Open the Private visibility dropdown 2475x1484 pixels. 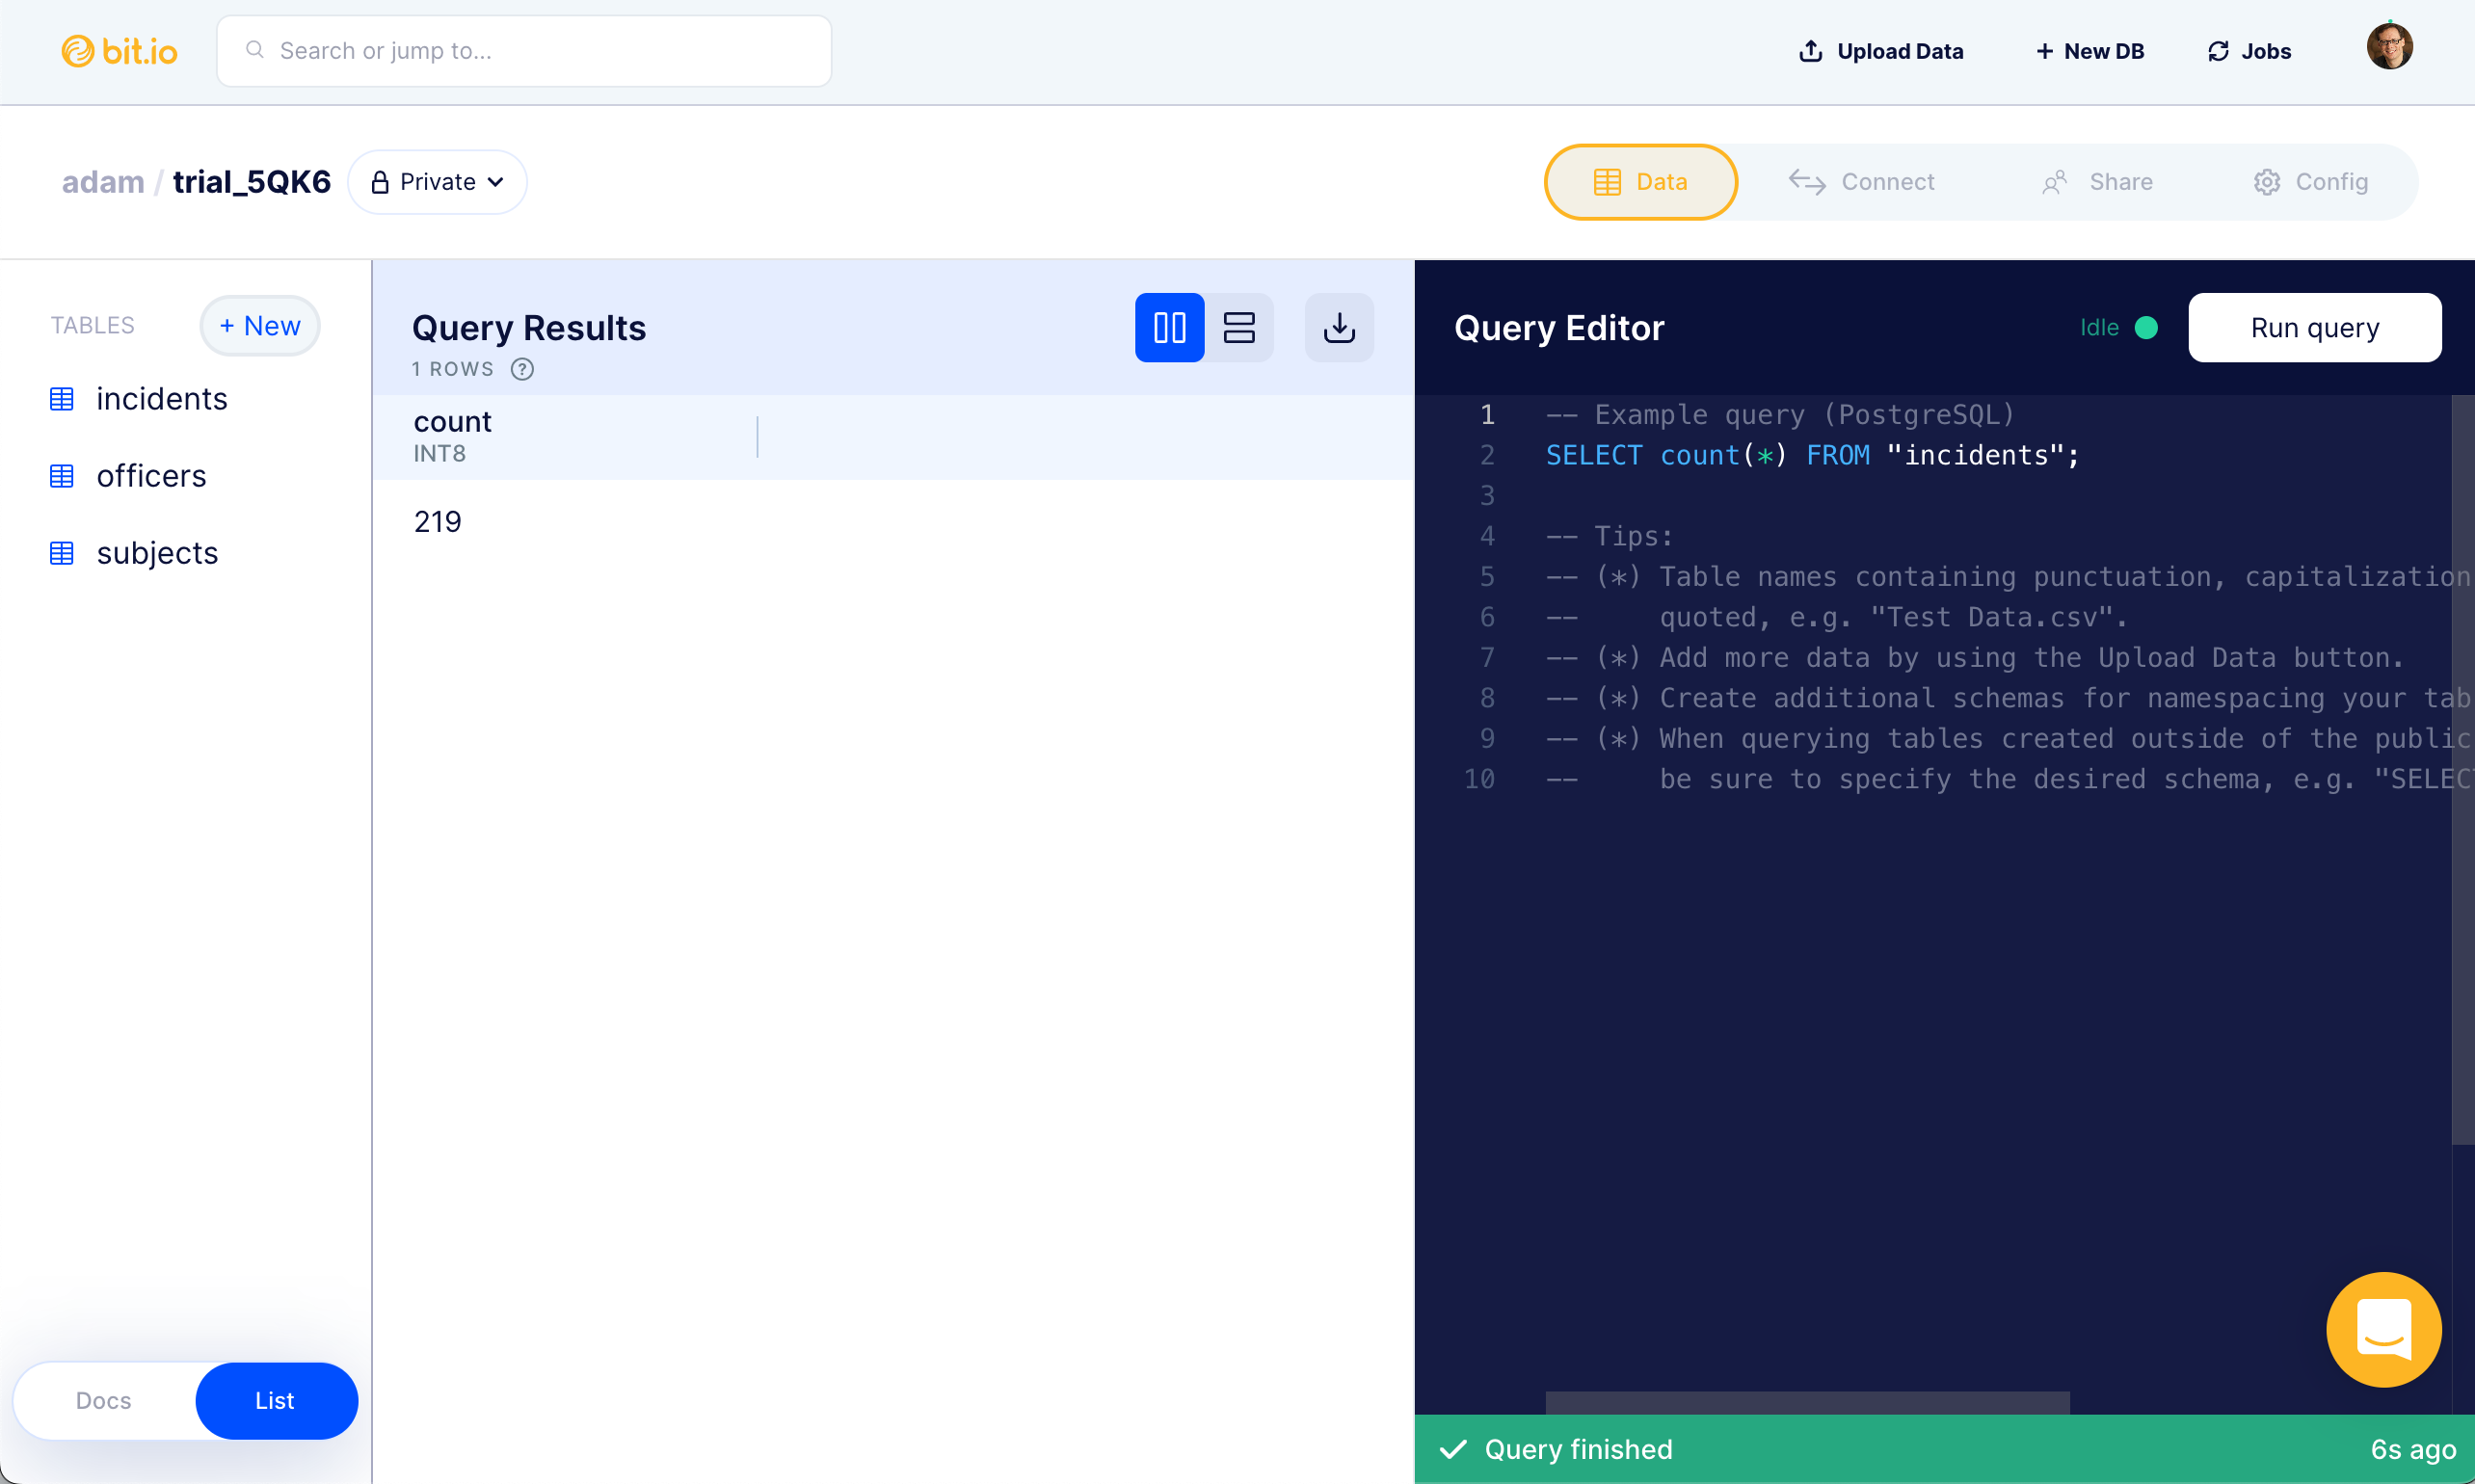[437, 181]
